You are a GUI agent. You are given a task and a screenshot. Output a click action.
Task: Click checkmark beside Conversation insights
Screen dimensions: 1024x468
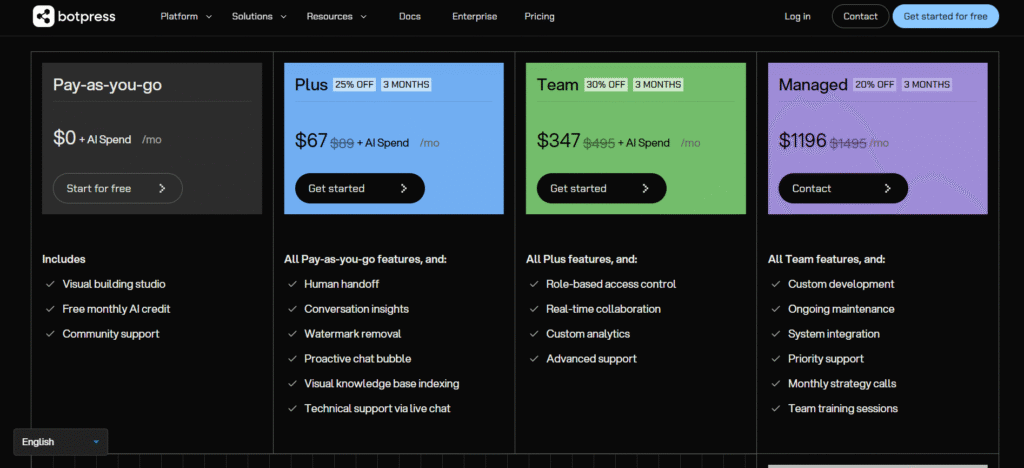(x=292, y=309)
